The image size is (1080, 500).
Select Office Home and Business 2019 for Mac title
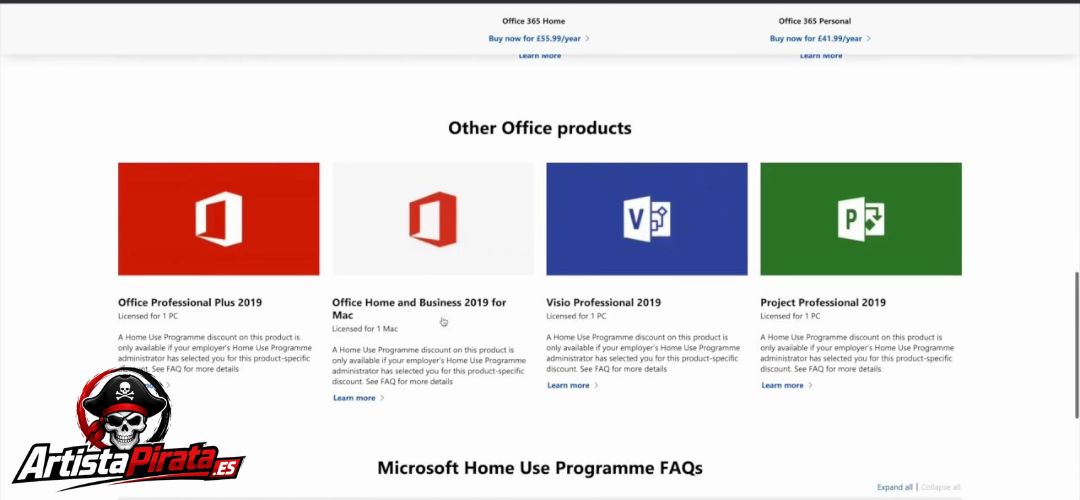[419, 309]
